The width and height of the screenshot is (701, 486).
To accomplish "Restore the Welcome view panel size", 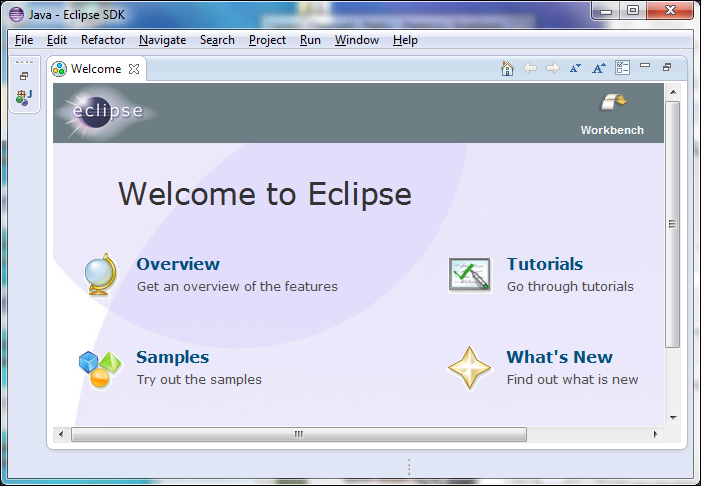I will pos(667,67).
